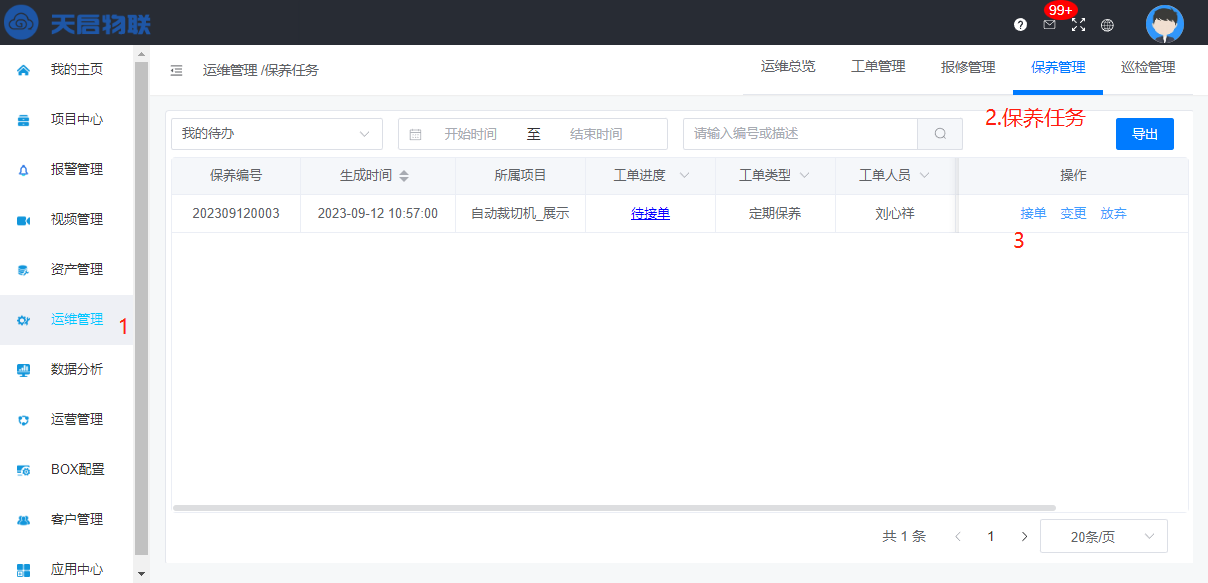Screen dimensions: 1208x583
Task: Expand the 工单进度 column filter
Action: (x=684, y=176)
